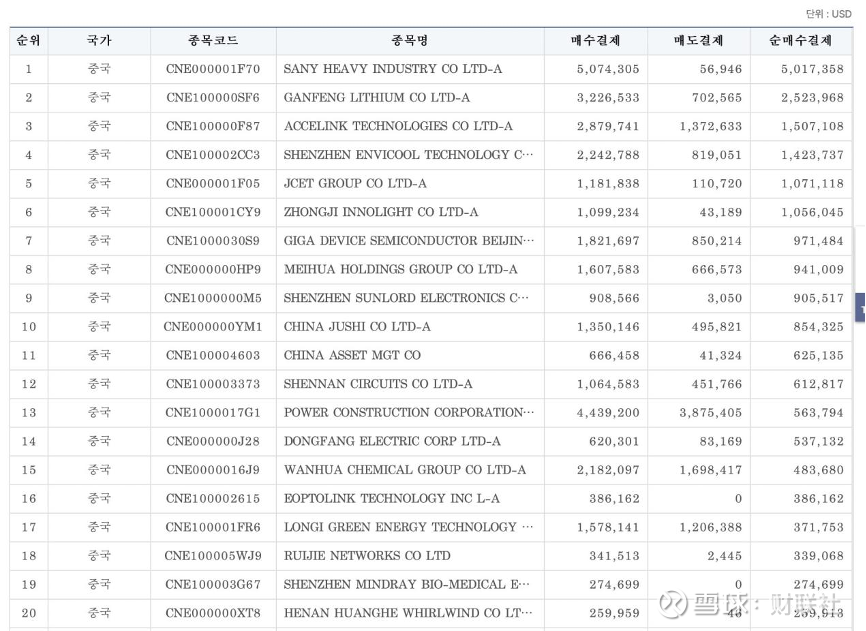This screenshot has height=631, width=866.
Task: Select SHENZHEN SUNLORD ELECTRONICS stock name
Action: click(x=406, y=298)
